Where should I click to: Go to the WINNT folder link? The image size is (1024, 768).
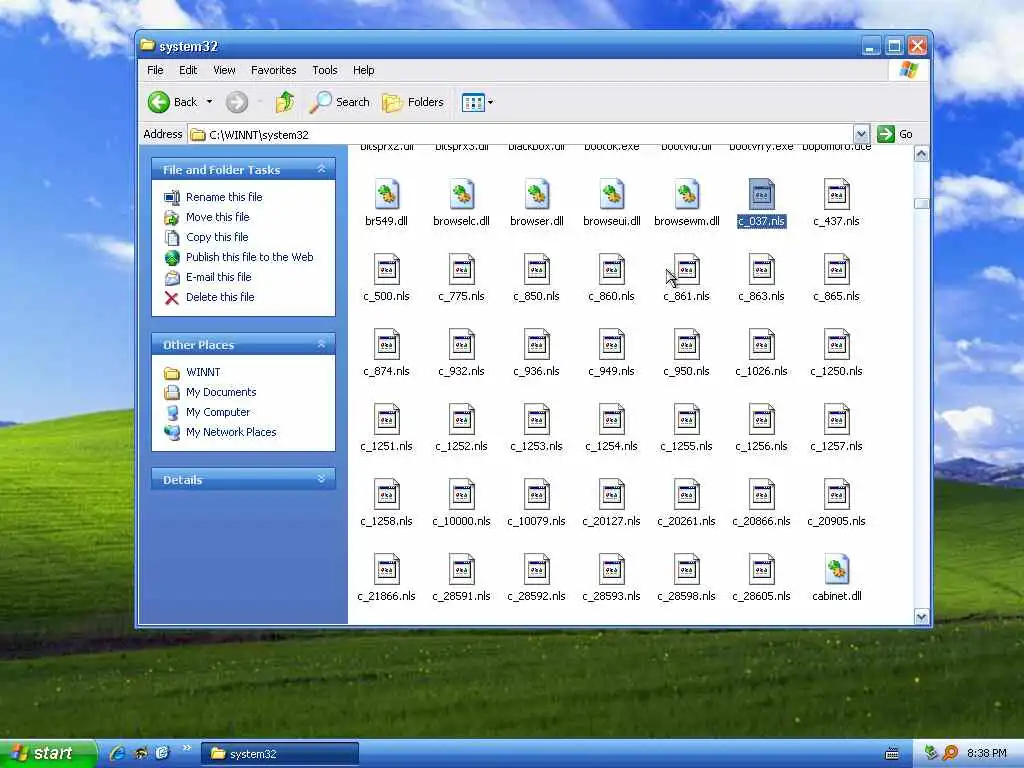pos(203,372)
